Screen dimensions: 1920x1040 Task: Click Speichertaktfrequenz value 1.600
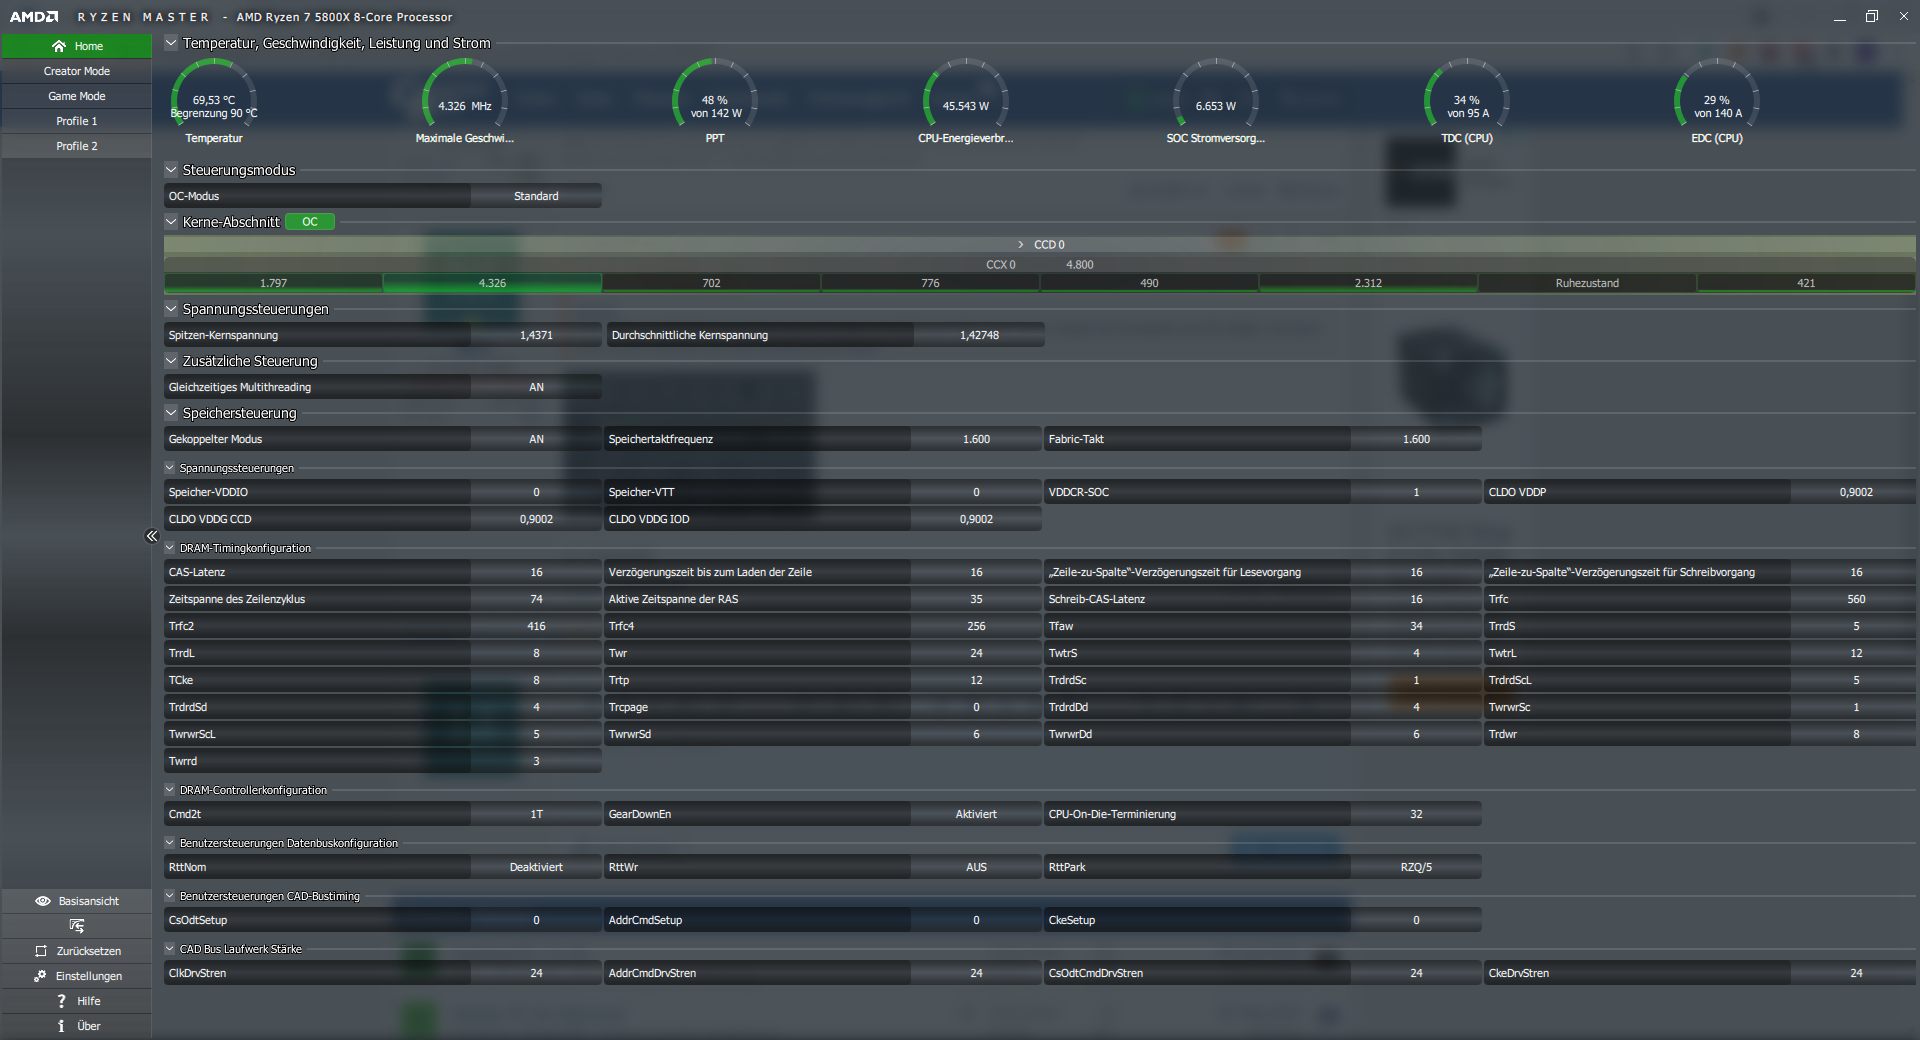click(976, 439)
